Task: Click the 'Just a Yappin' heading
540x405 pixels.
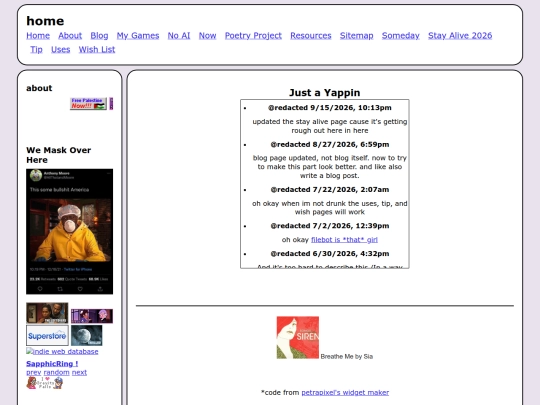Action: pos(324,93)
